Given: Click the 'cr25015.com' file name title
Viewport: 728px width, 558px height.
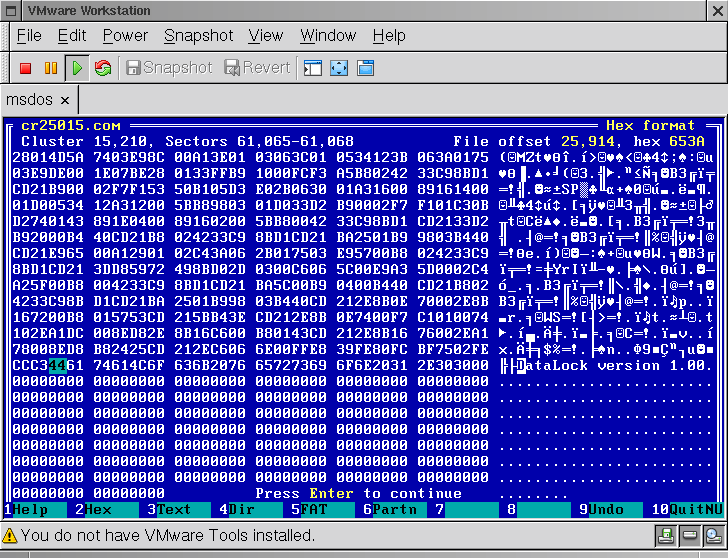Looking at the screenshot, I should 71,125.
